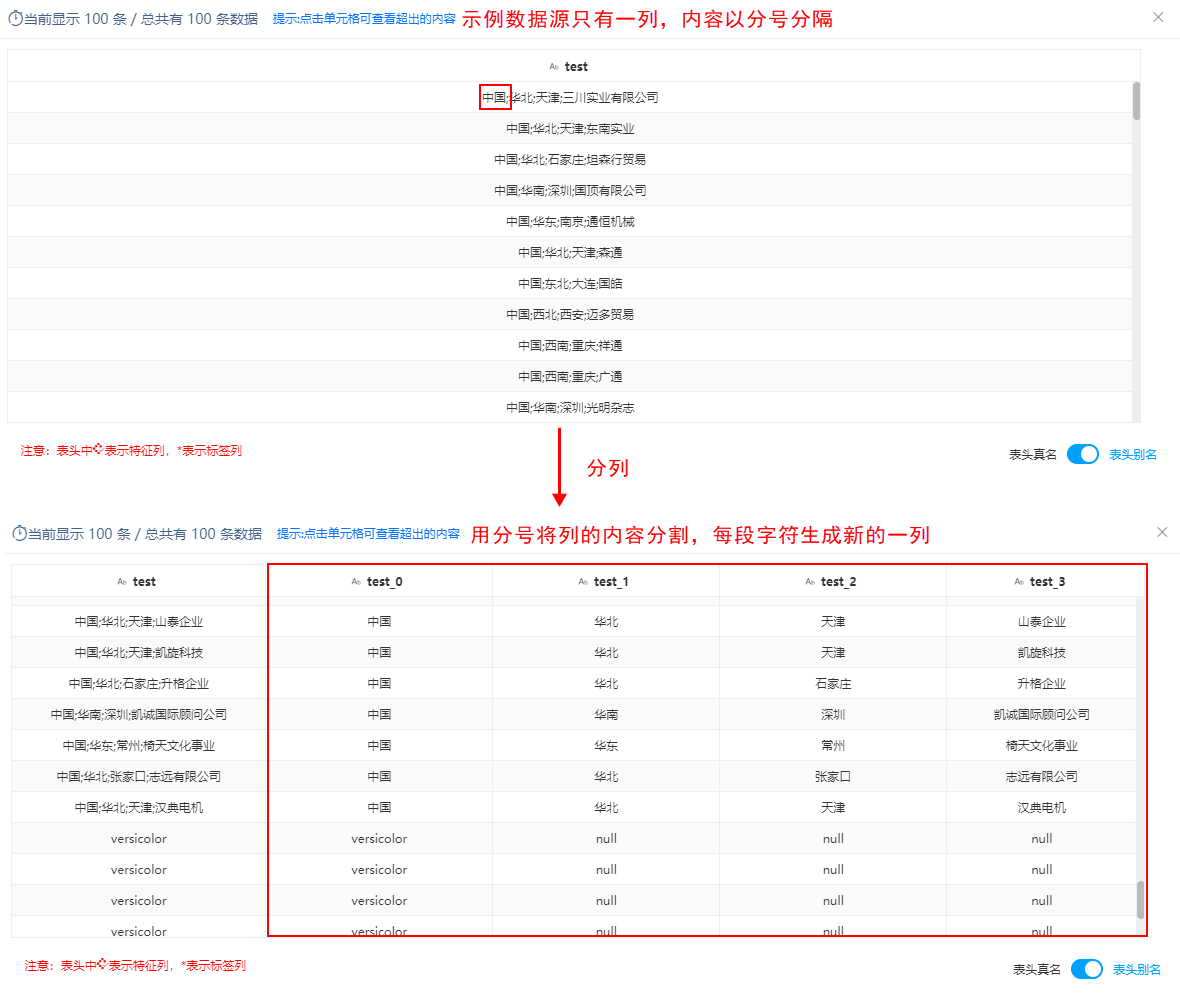The width and height of the screenshot is (1180, 1004).
Task: Click row count text in upper panel
Action: (141, 19)
